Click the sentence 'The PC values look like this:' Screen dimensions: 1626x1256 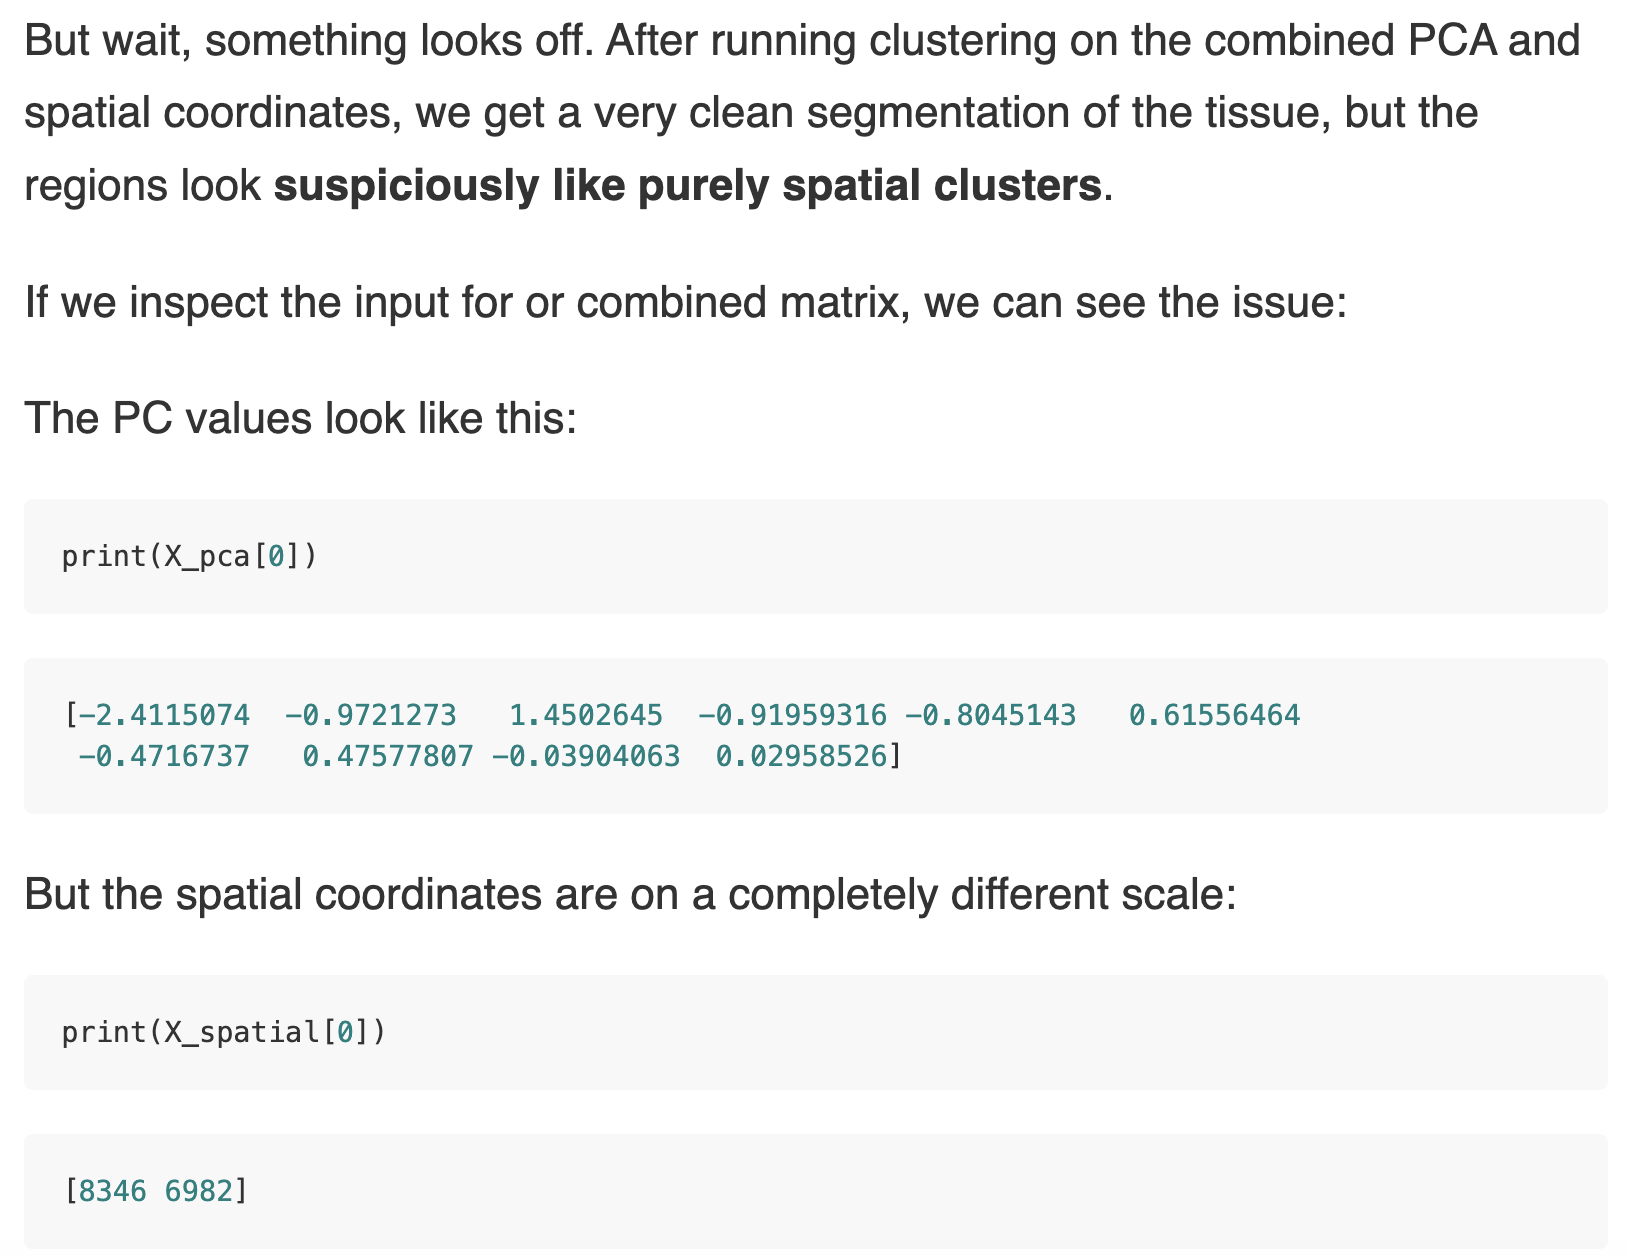(x=301, y=418)
